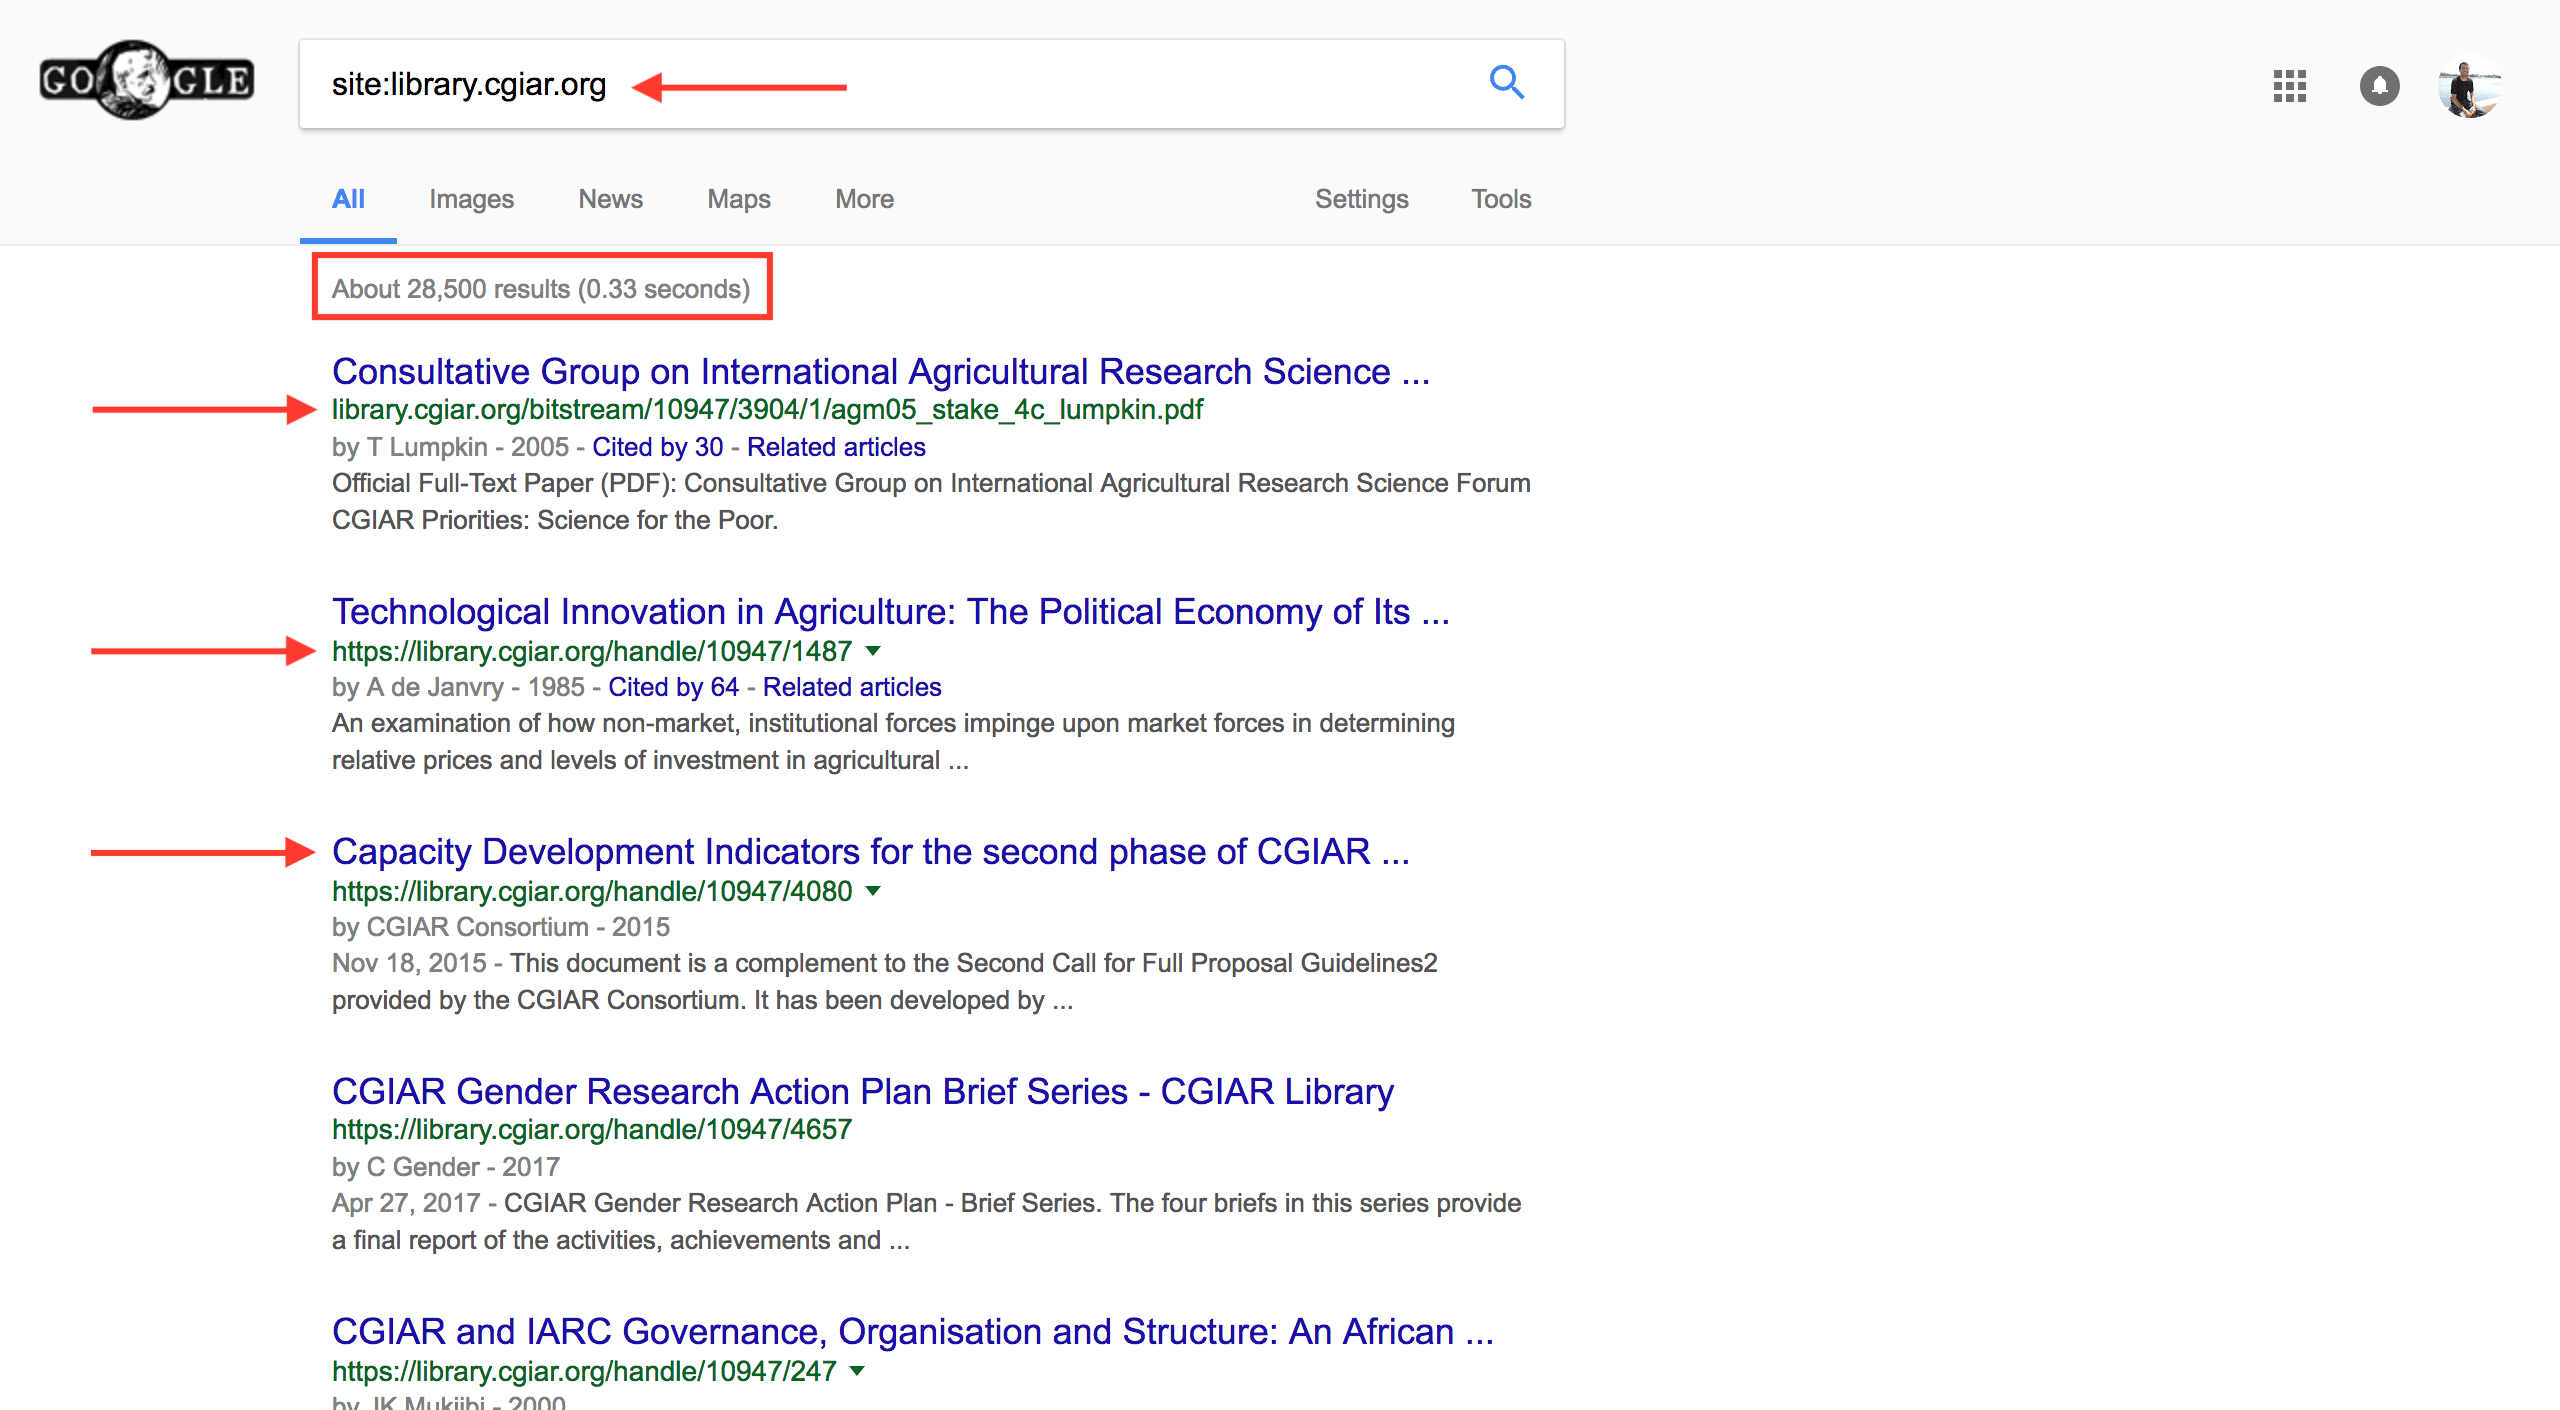Open the Cited by 64 link
Image resolution: width=2560 pixels, height=1410 pixels.
673,687
